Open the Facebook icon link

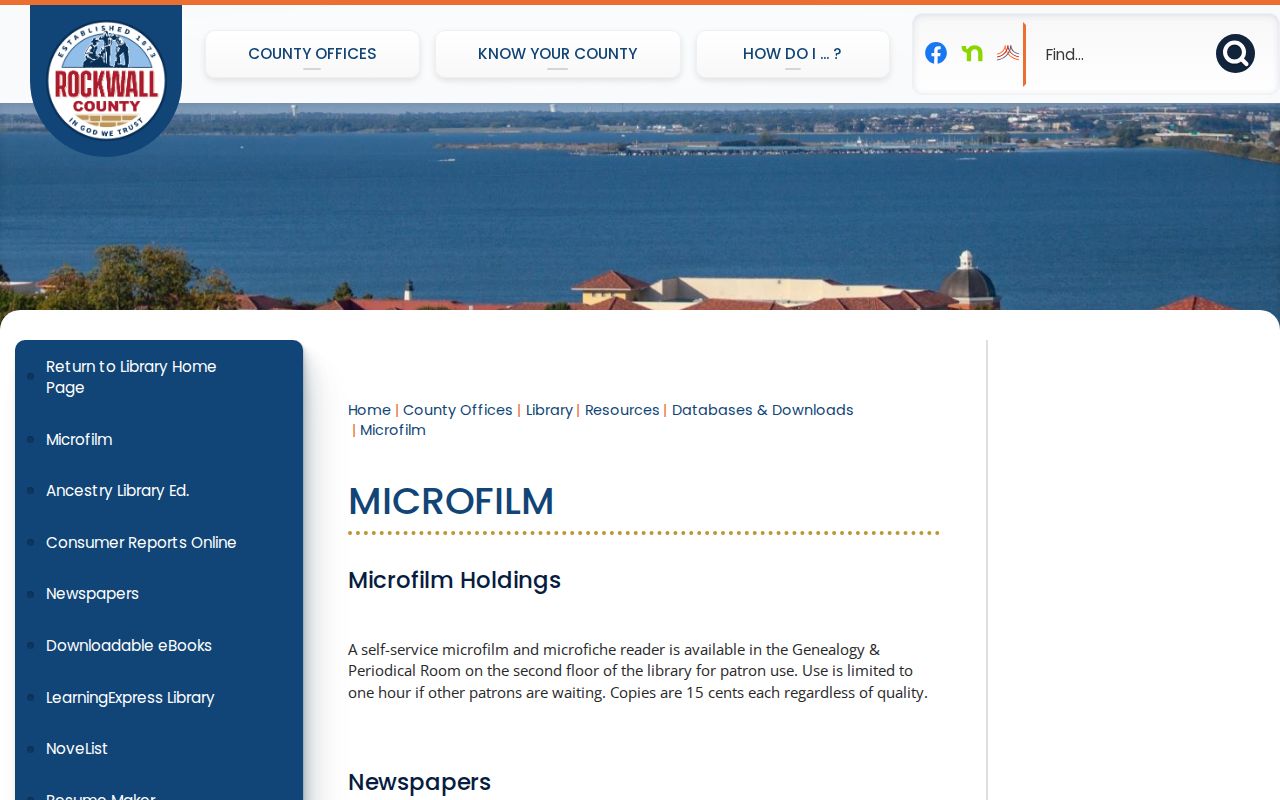pyautogui.click(x=936, y=53)
